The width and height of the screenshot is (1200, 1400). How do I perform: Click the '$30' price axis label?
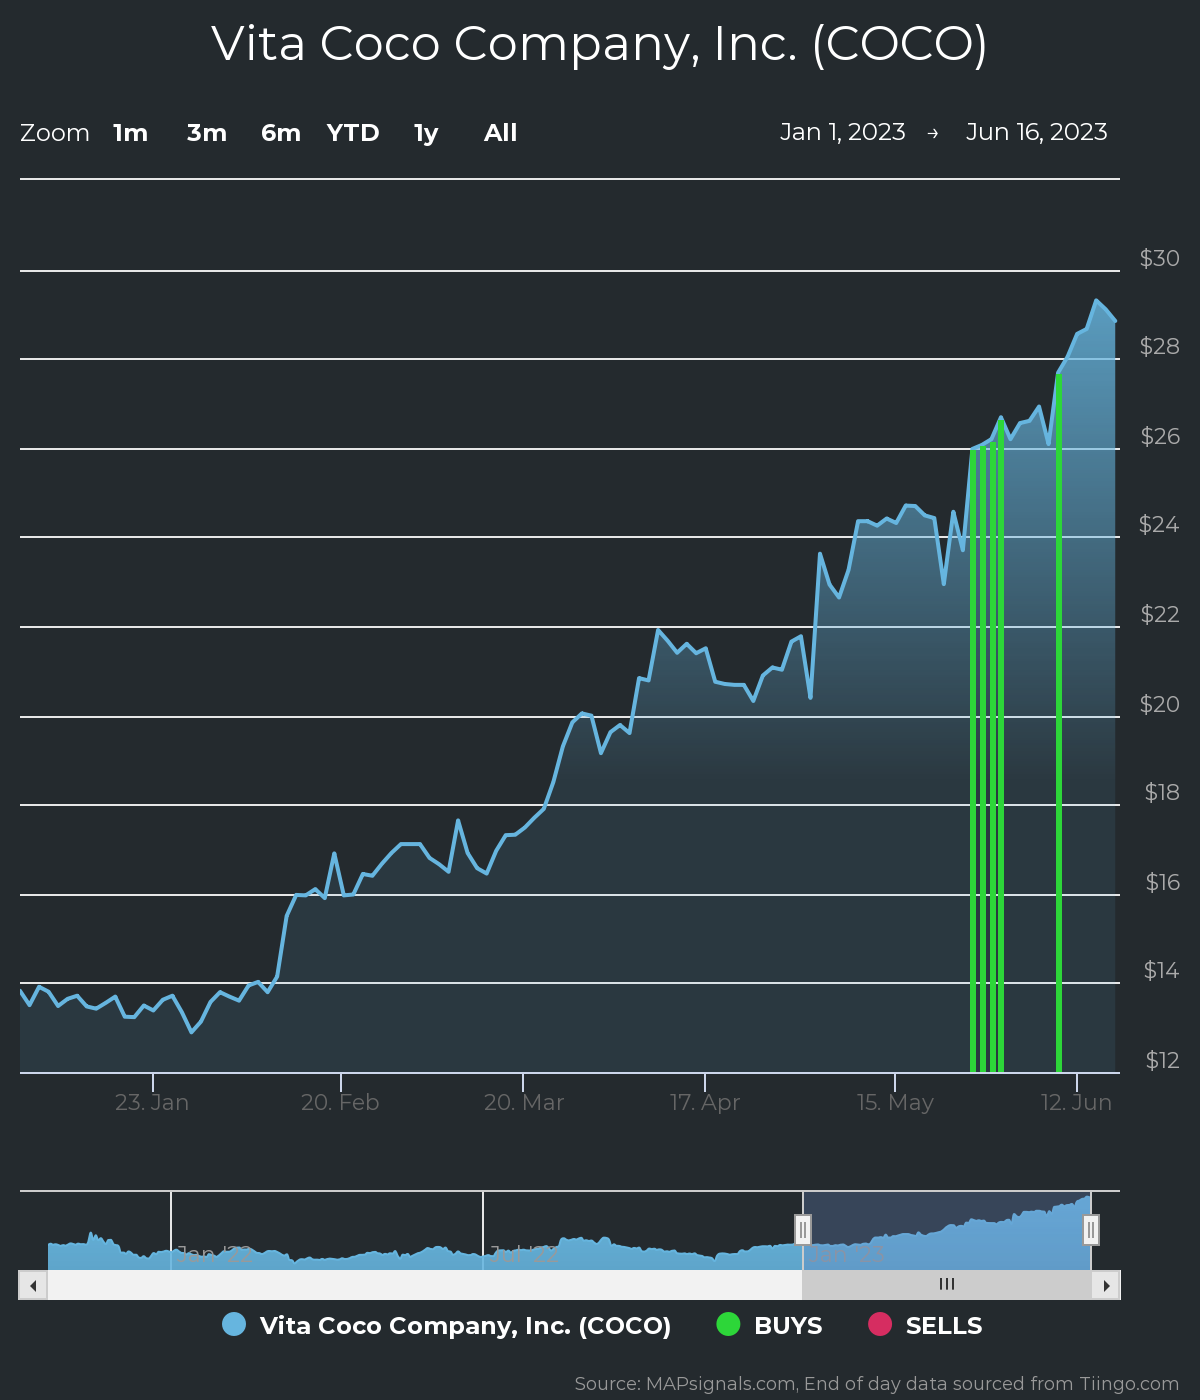(1160, 258)
